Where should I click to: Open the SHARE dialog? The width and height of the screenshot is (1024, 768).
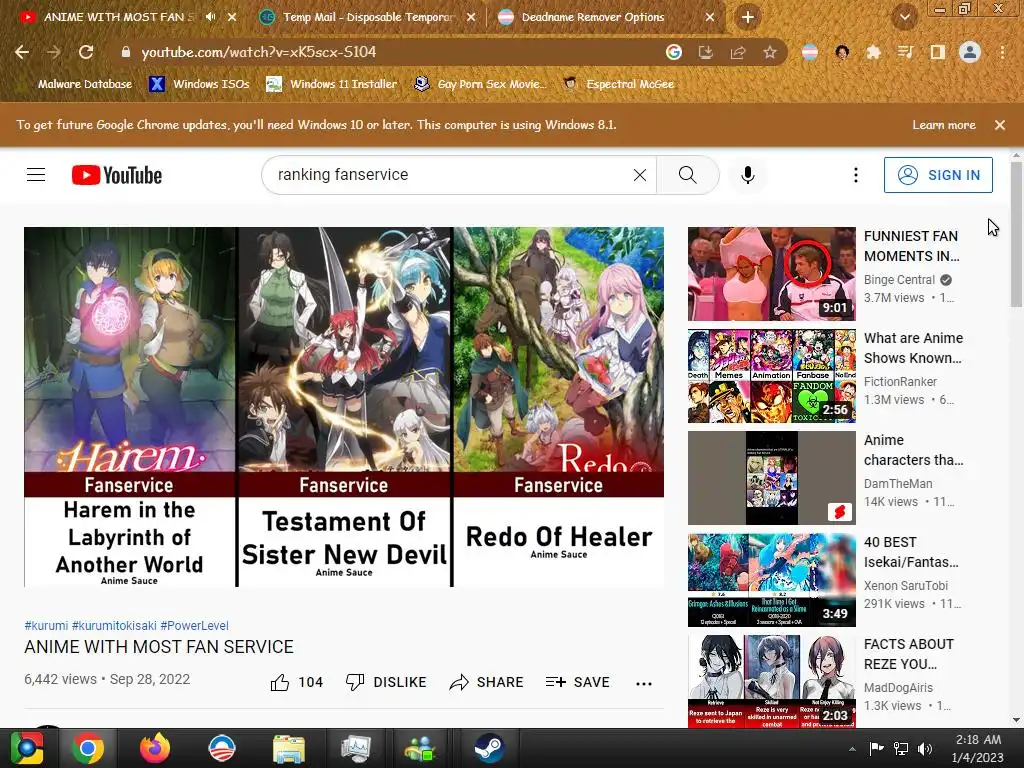[x=487, y=682]
